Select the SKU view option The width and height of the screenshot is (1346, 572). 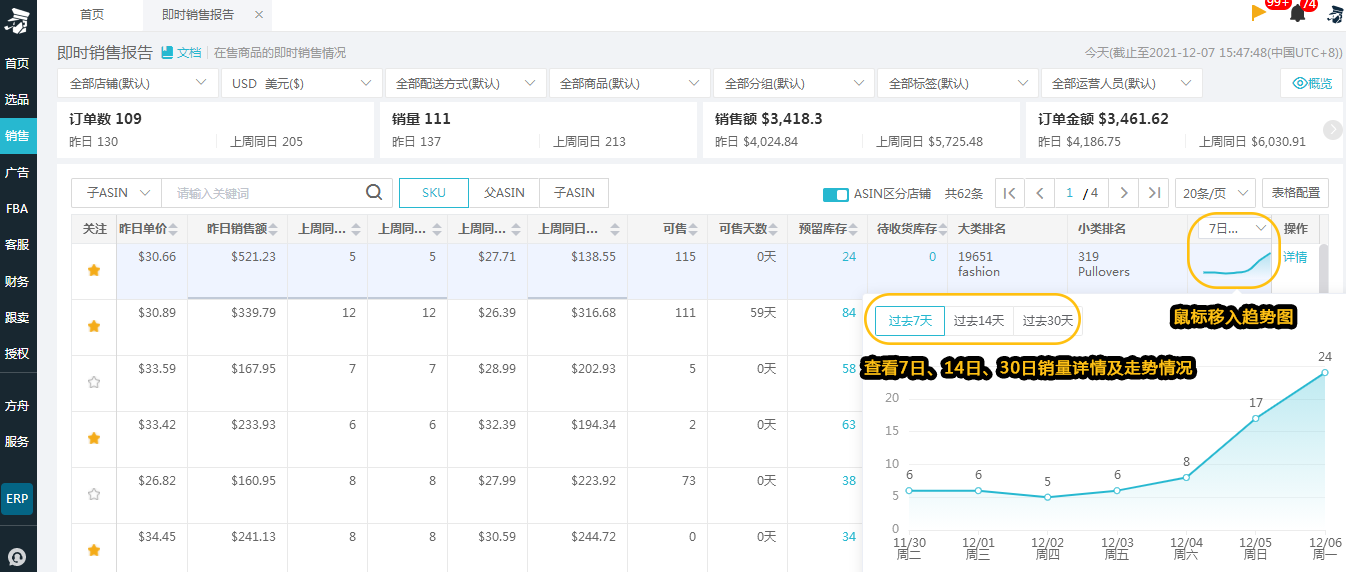coord(434,193)
